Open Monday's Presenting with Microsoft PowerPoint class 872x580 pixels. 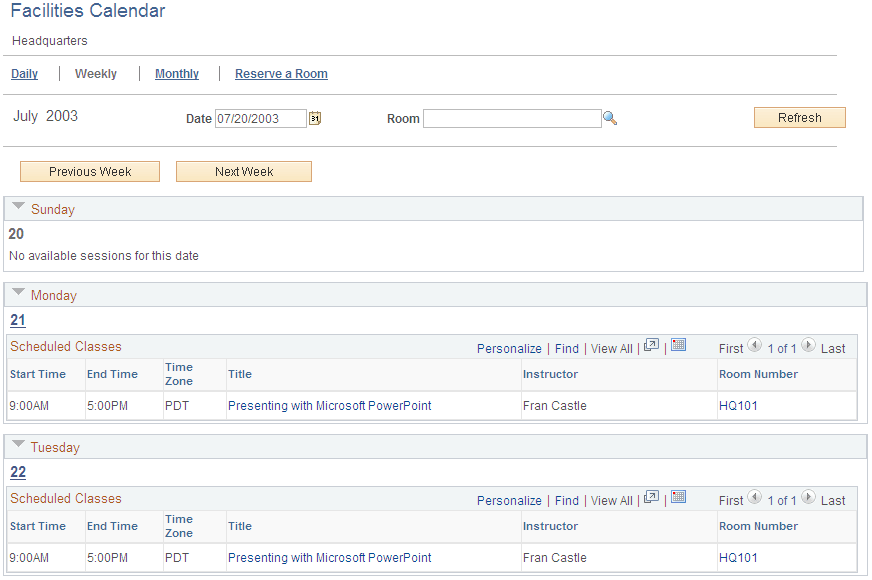[330, 406]
